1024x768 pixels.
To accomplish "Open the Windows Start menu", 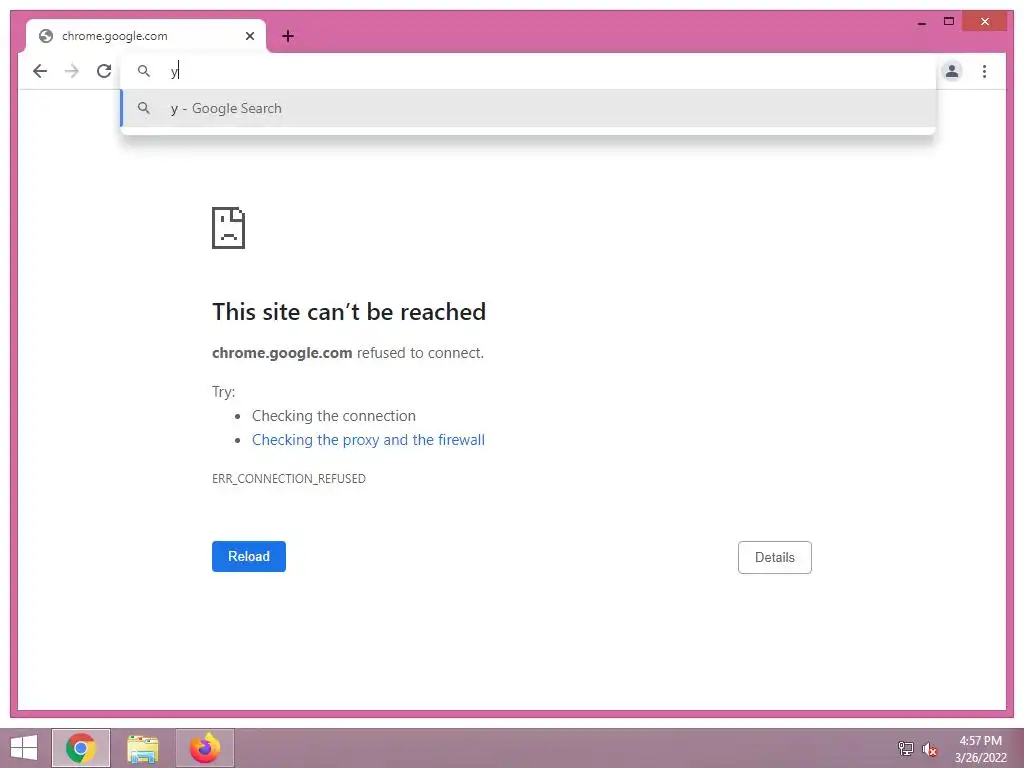I will pos(24,748).
